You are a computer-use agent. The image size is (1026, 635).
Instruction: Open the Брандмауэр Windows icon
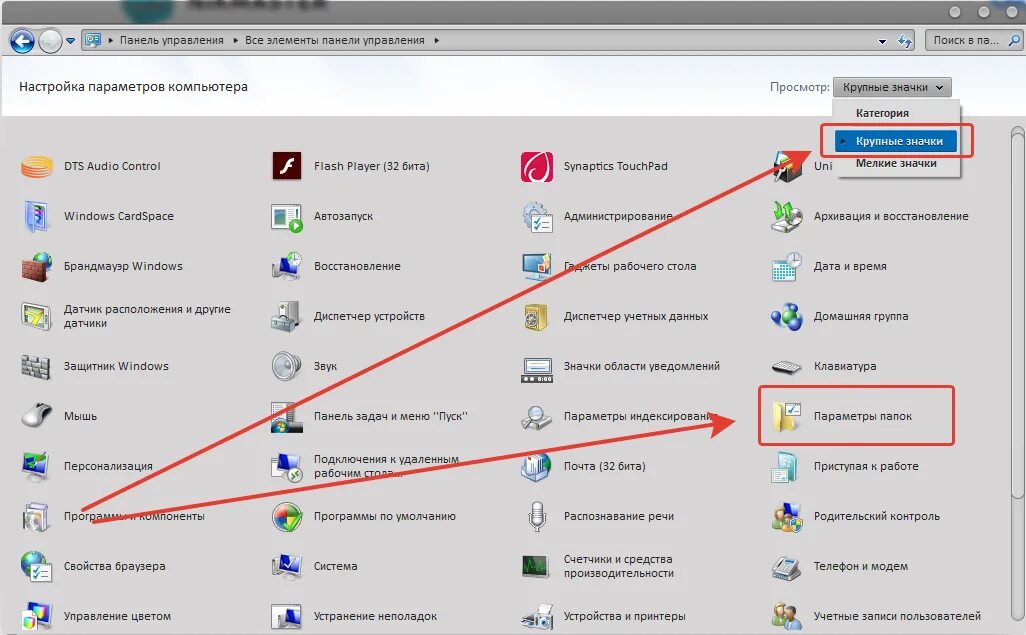[x=37, y=266]
